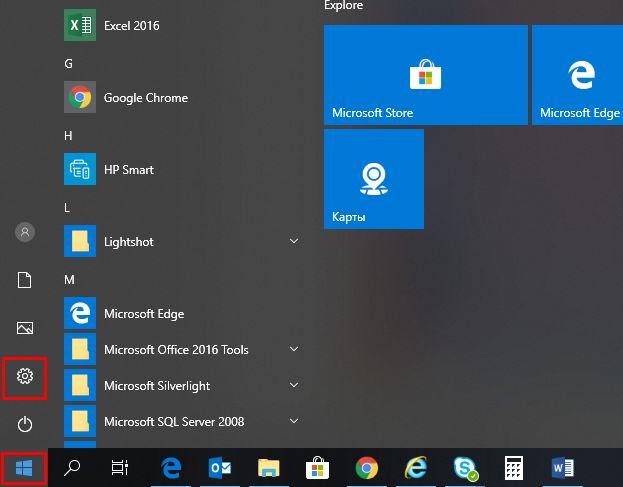
Task: Open the Microsoft Store tile
Action: [426, 75]
